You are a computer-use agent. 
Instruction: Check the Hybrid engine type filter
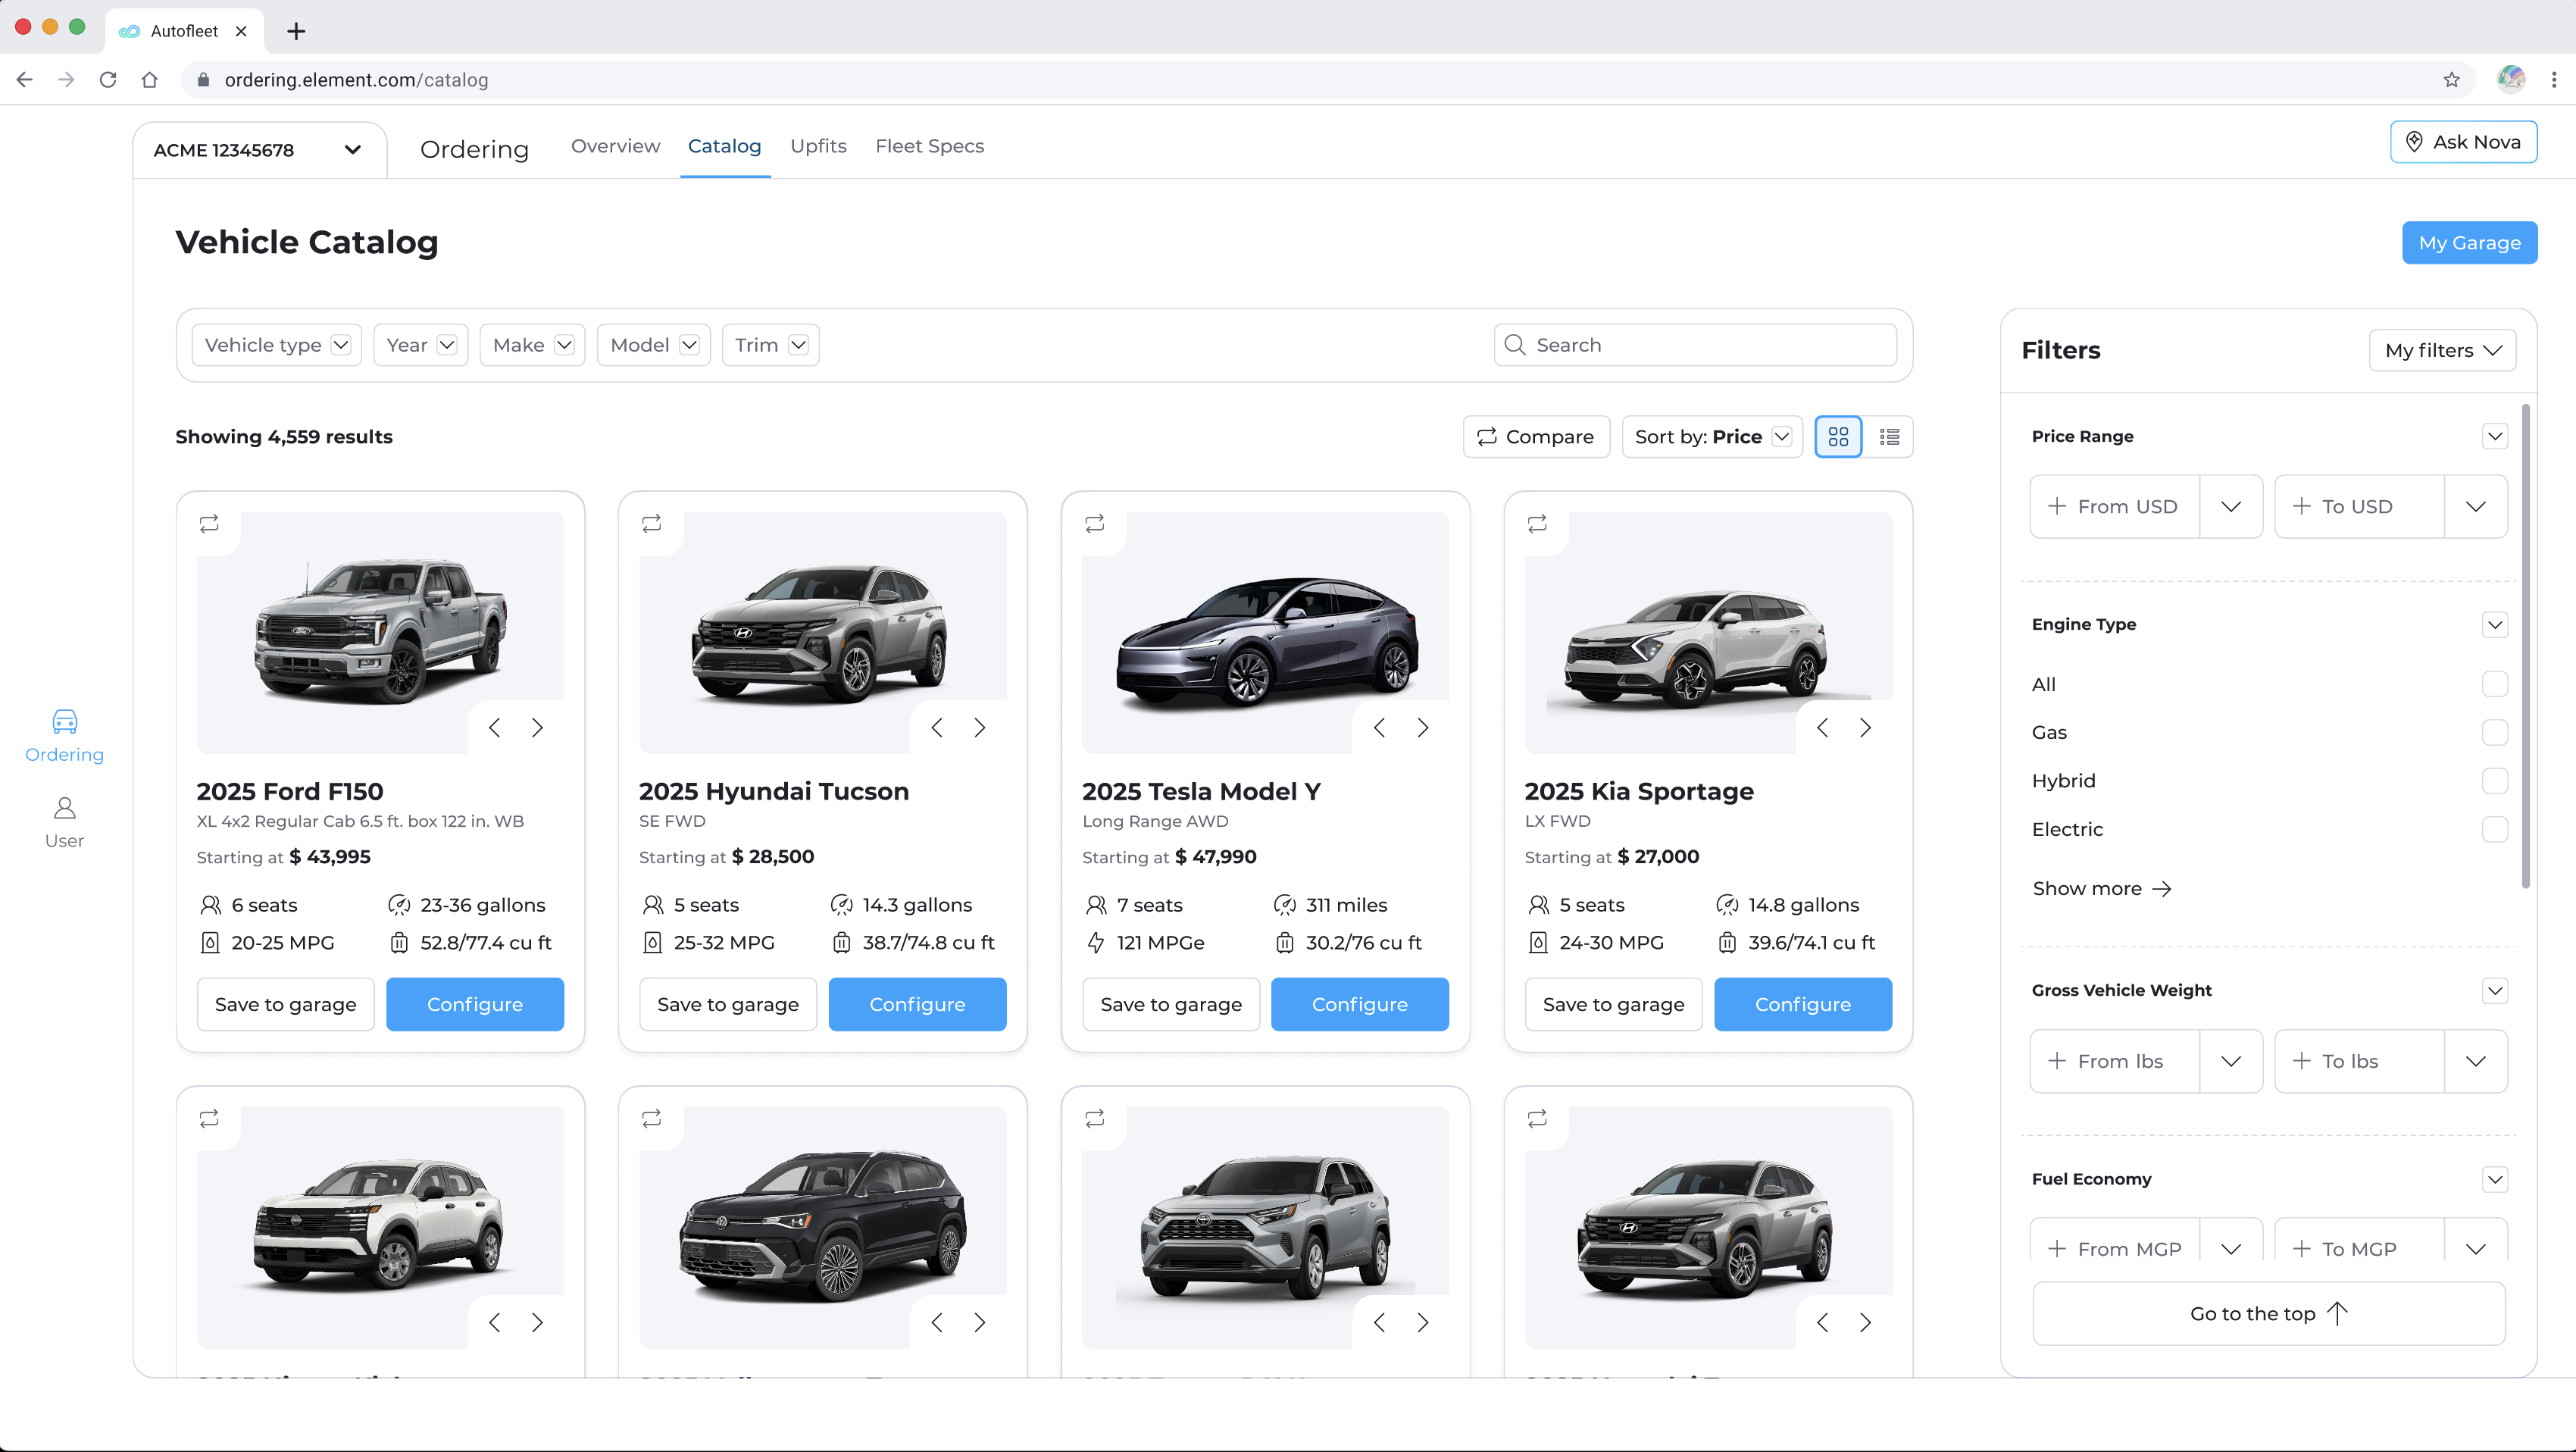(2495, 781)
